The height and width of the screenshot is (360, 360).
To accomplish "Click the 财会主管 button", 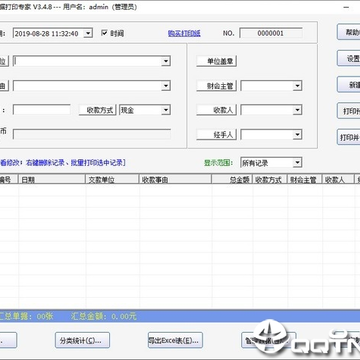I will coord(217,86).
